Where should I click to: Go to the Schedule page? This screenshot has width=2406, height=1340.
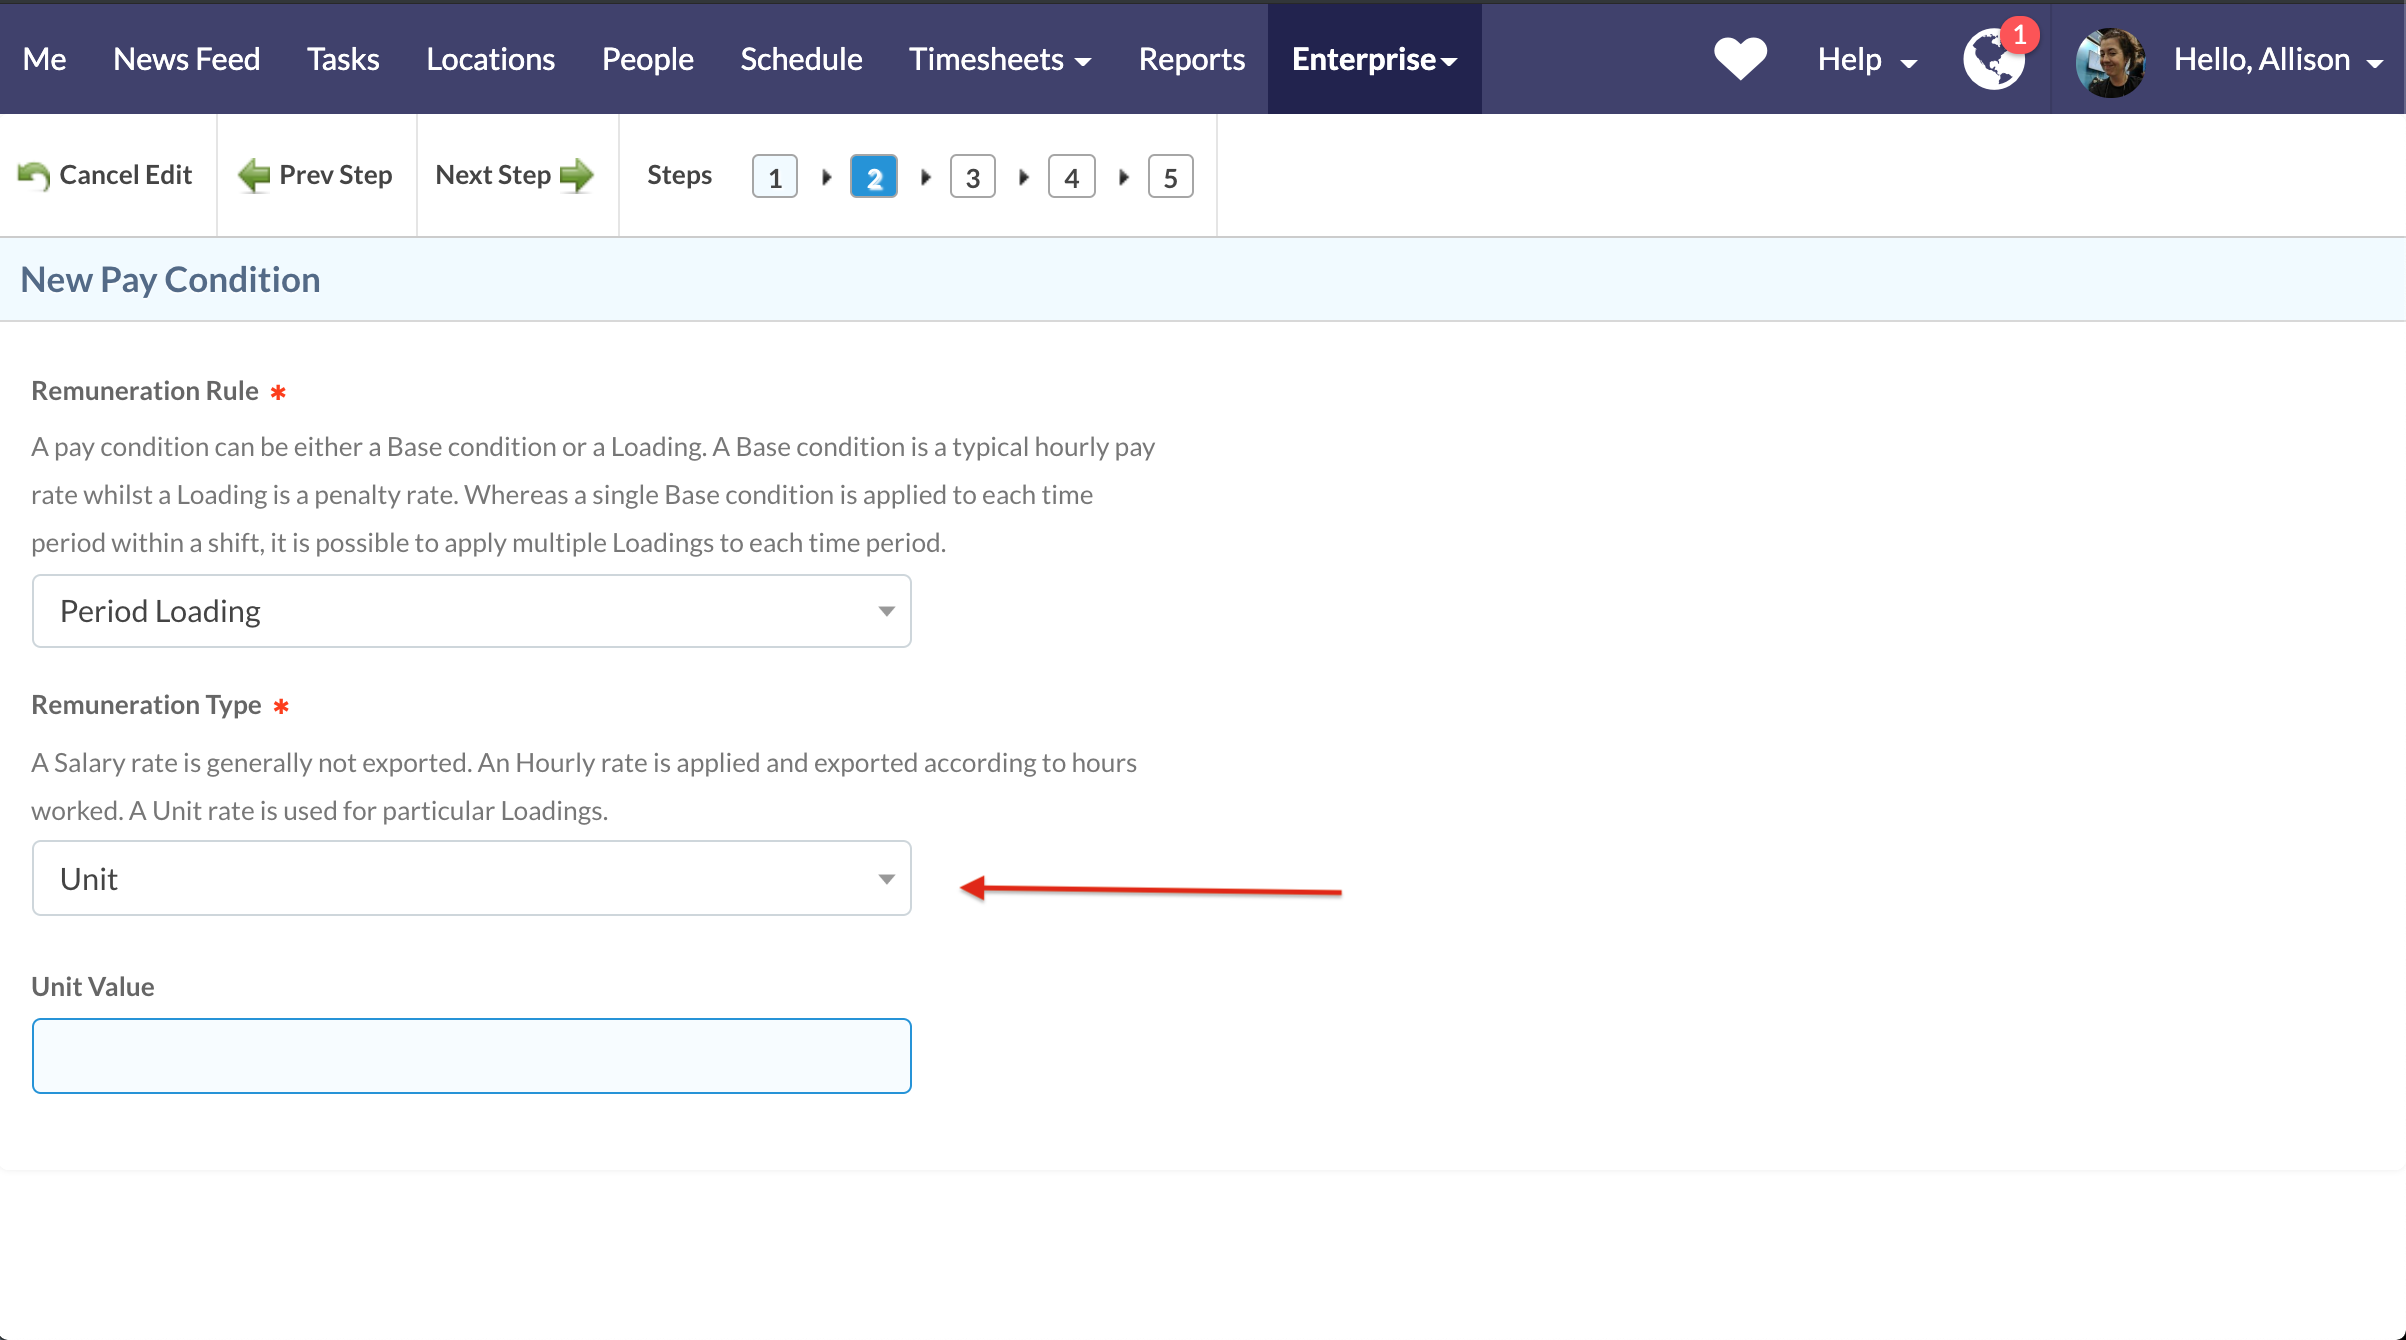point(801,59)
